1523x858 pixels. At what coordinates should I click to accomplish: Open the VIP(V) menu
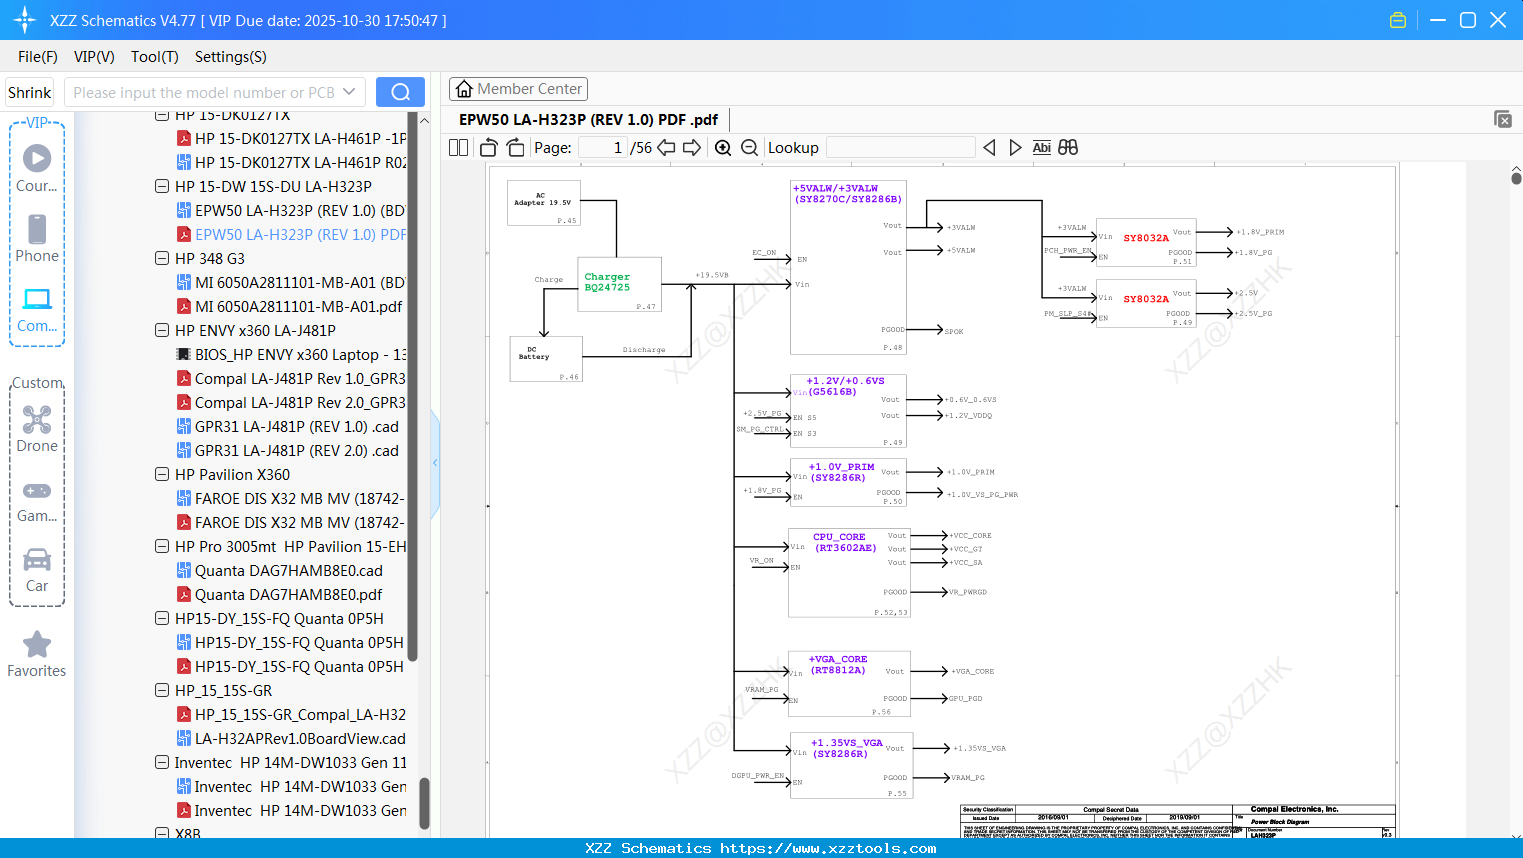tap(94, 57)
